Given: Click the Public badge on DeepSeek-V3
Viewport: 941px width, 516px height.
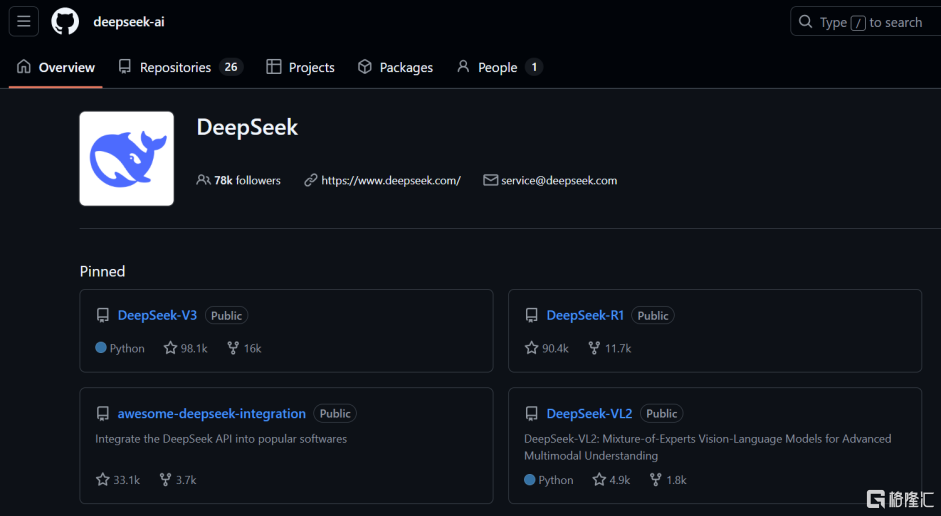Looking at the screenshot, I should [x=226, y=316].
